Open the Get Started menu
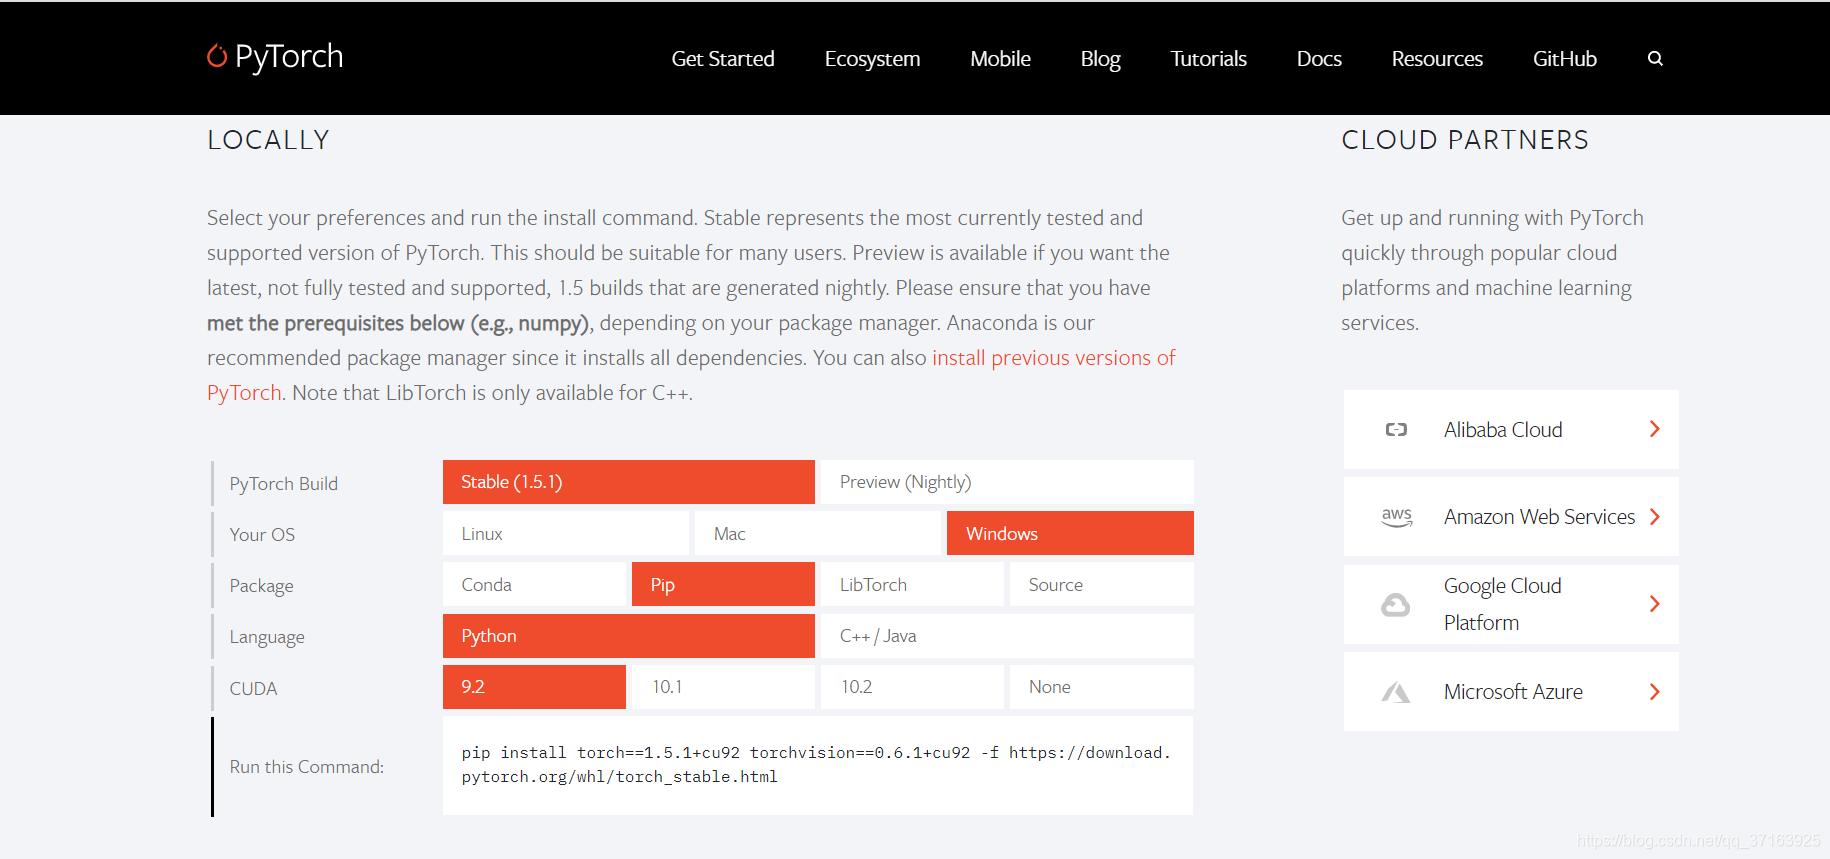1830x859 pixels. 723,59
